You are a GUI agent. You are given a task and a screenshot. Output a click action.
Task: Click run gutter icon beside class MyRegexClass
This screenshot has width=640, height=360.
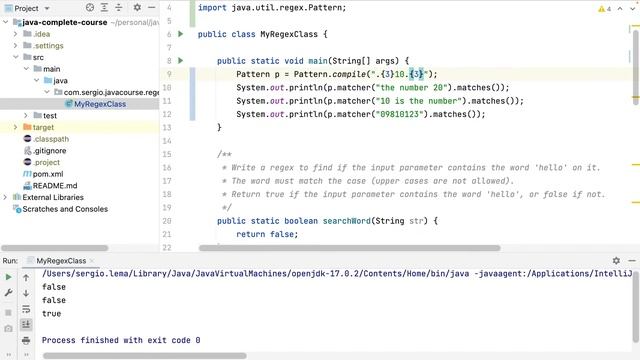tap(181, 34)
